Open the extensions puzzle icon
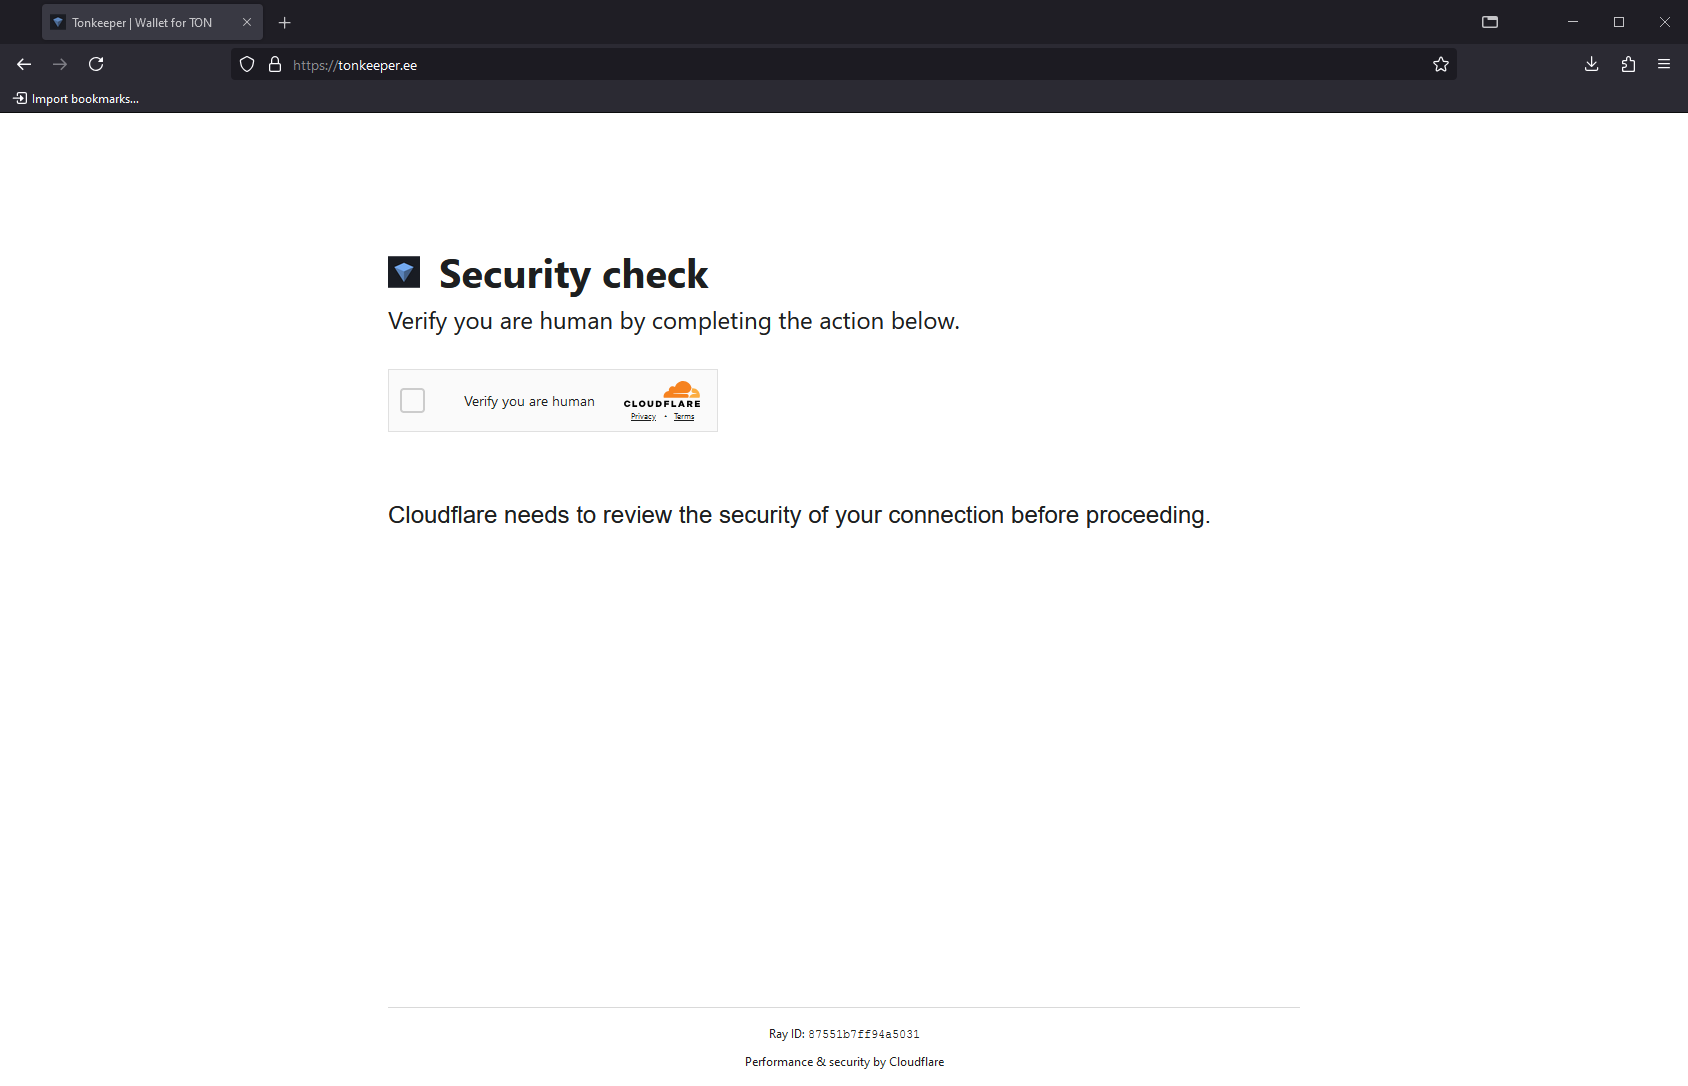The width and height of the screenshot is (1688, 1086). [x=1628, y=64]
